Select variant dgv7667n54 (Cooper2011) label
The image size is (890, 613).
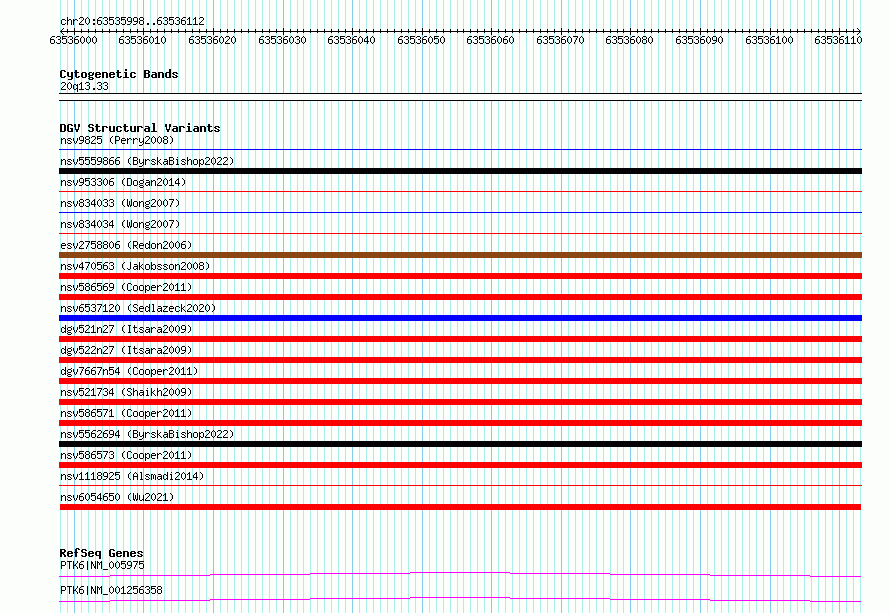(x=129, y=371)
